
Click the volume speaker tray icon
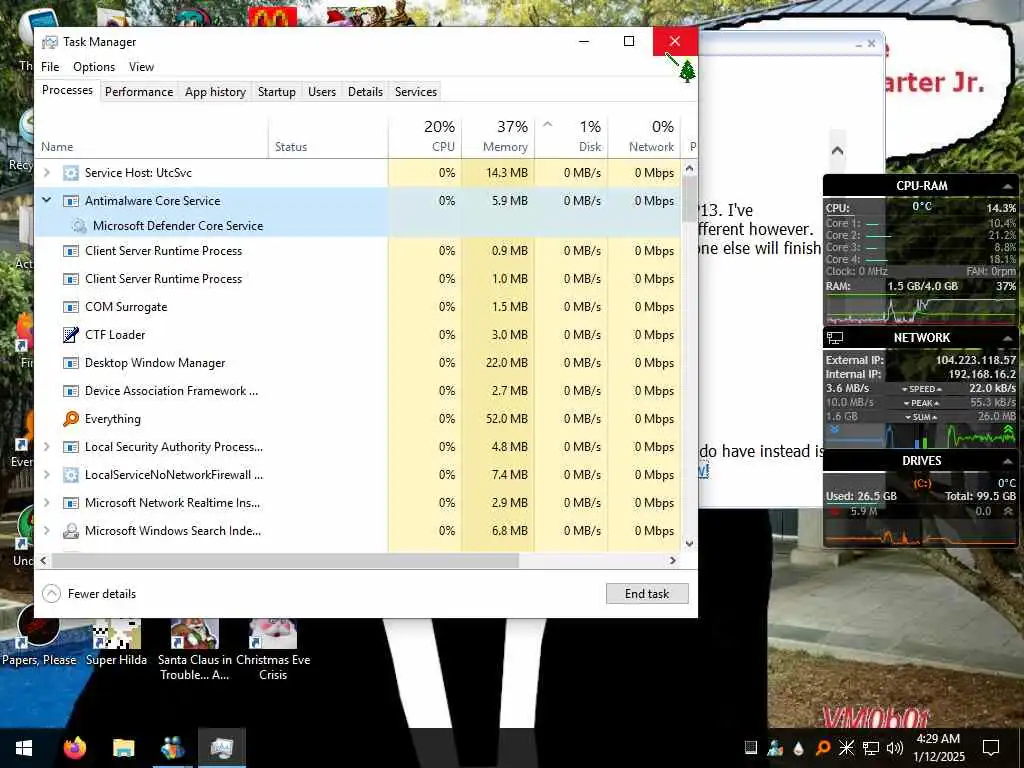[895, 748]
